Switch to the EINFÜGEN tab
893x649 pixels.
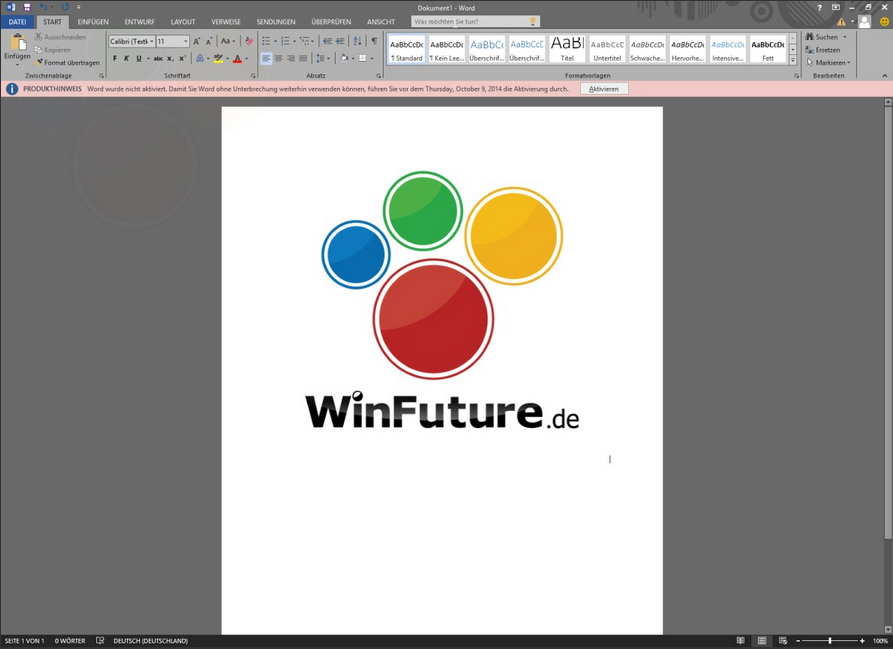(93, 22)
